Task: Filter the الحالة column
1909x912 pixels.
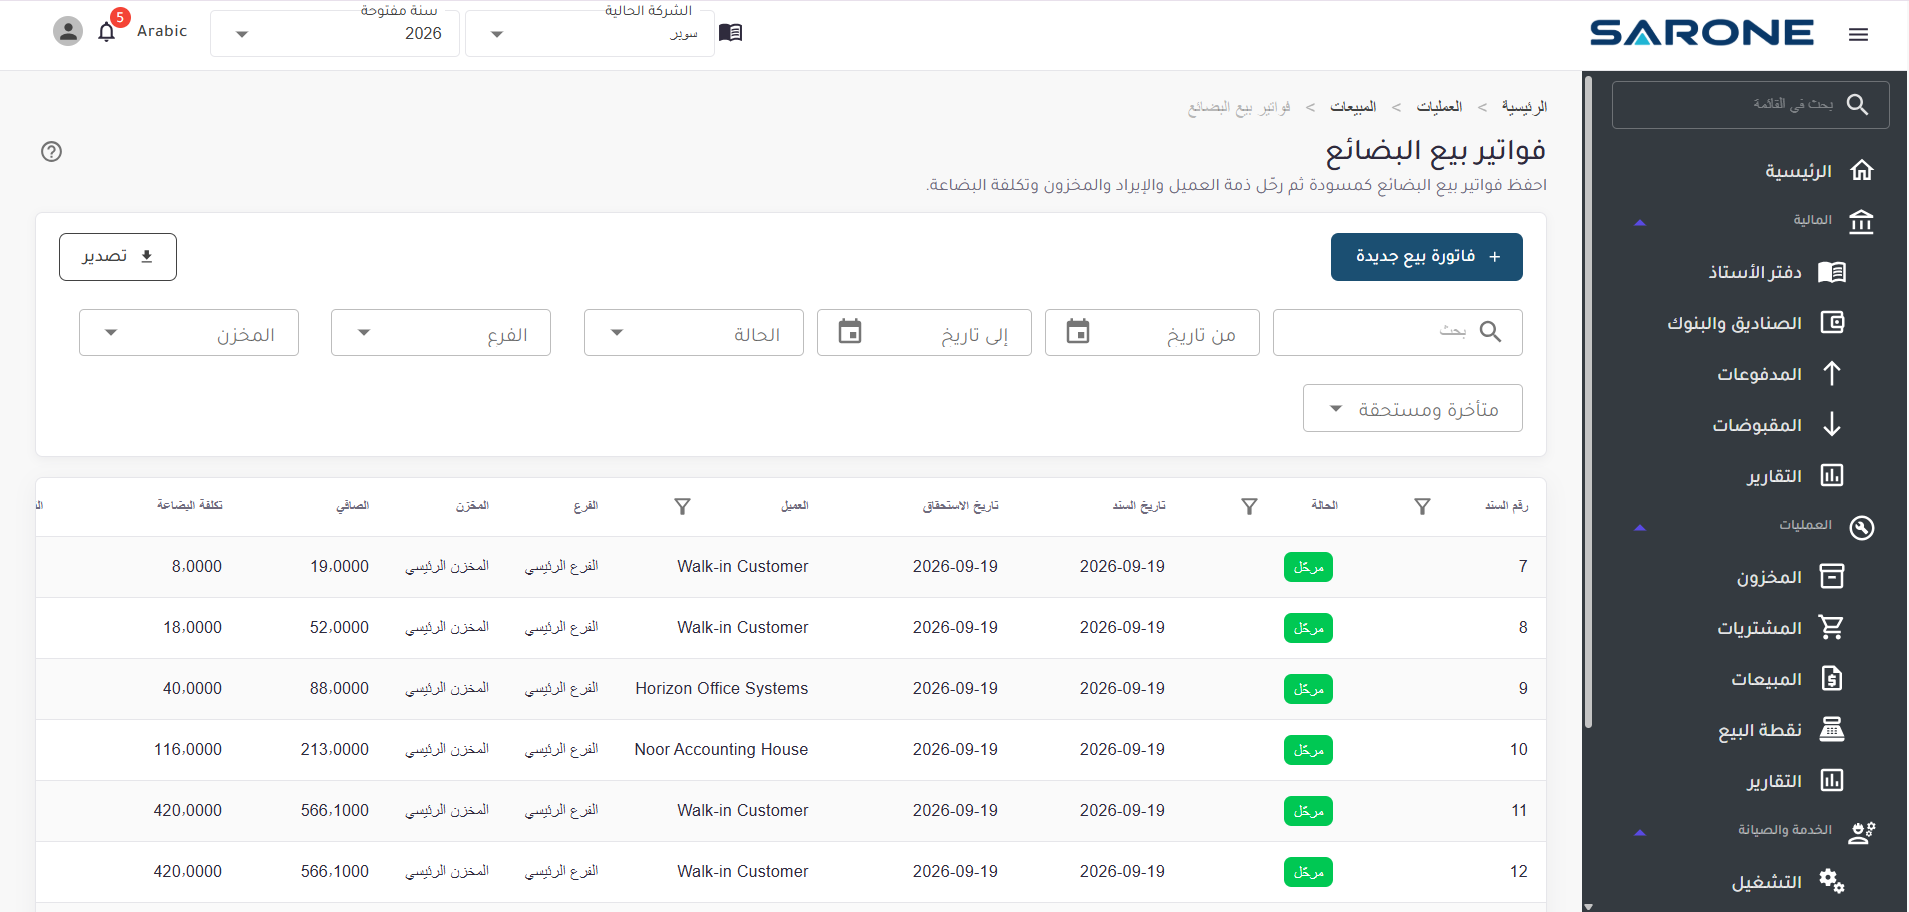Action: [x=1249, y=507]
